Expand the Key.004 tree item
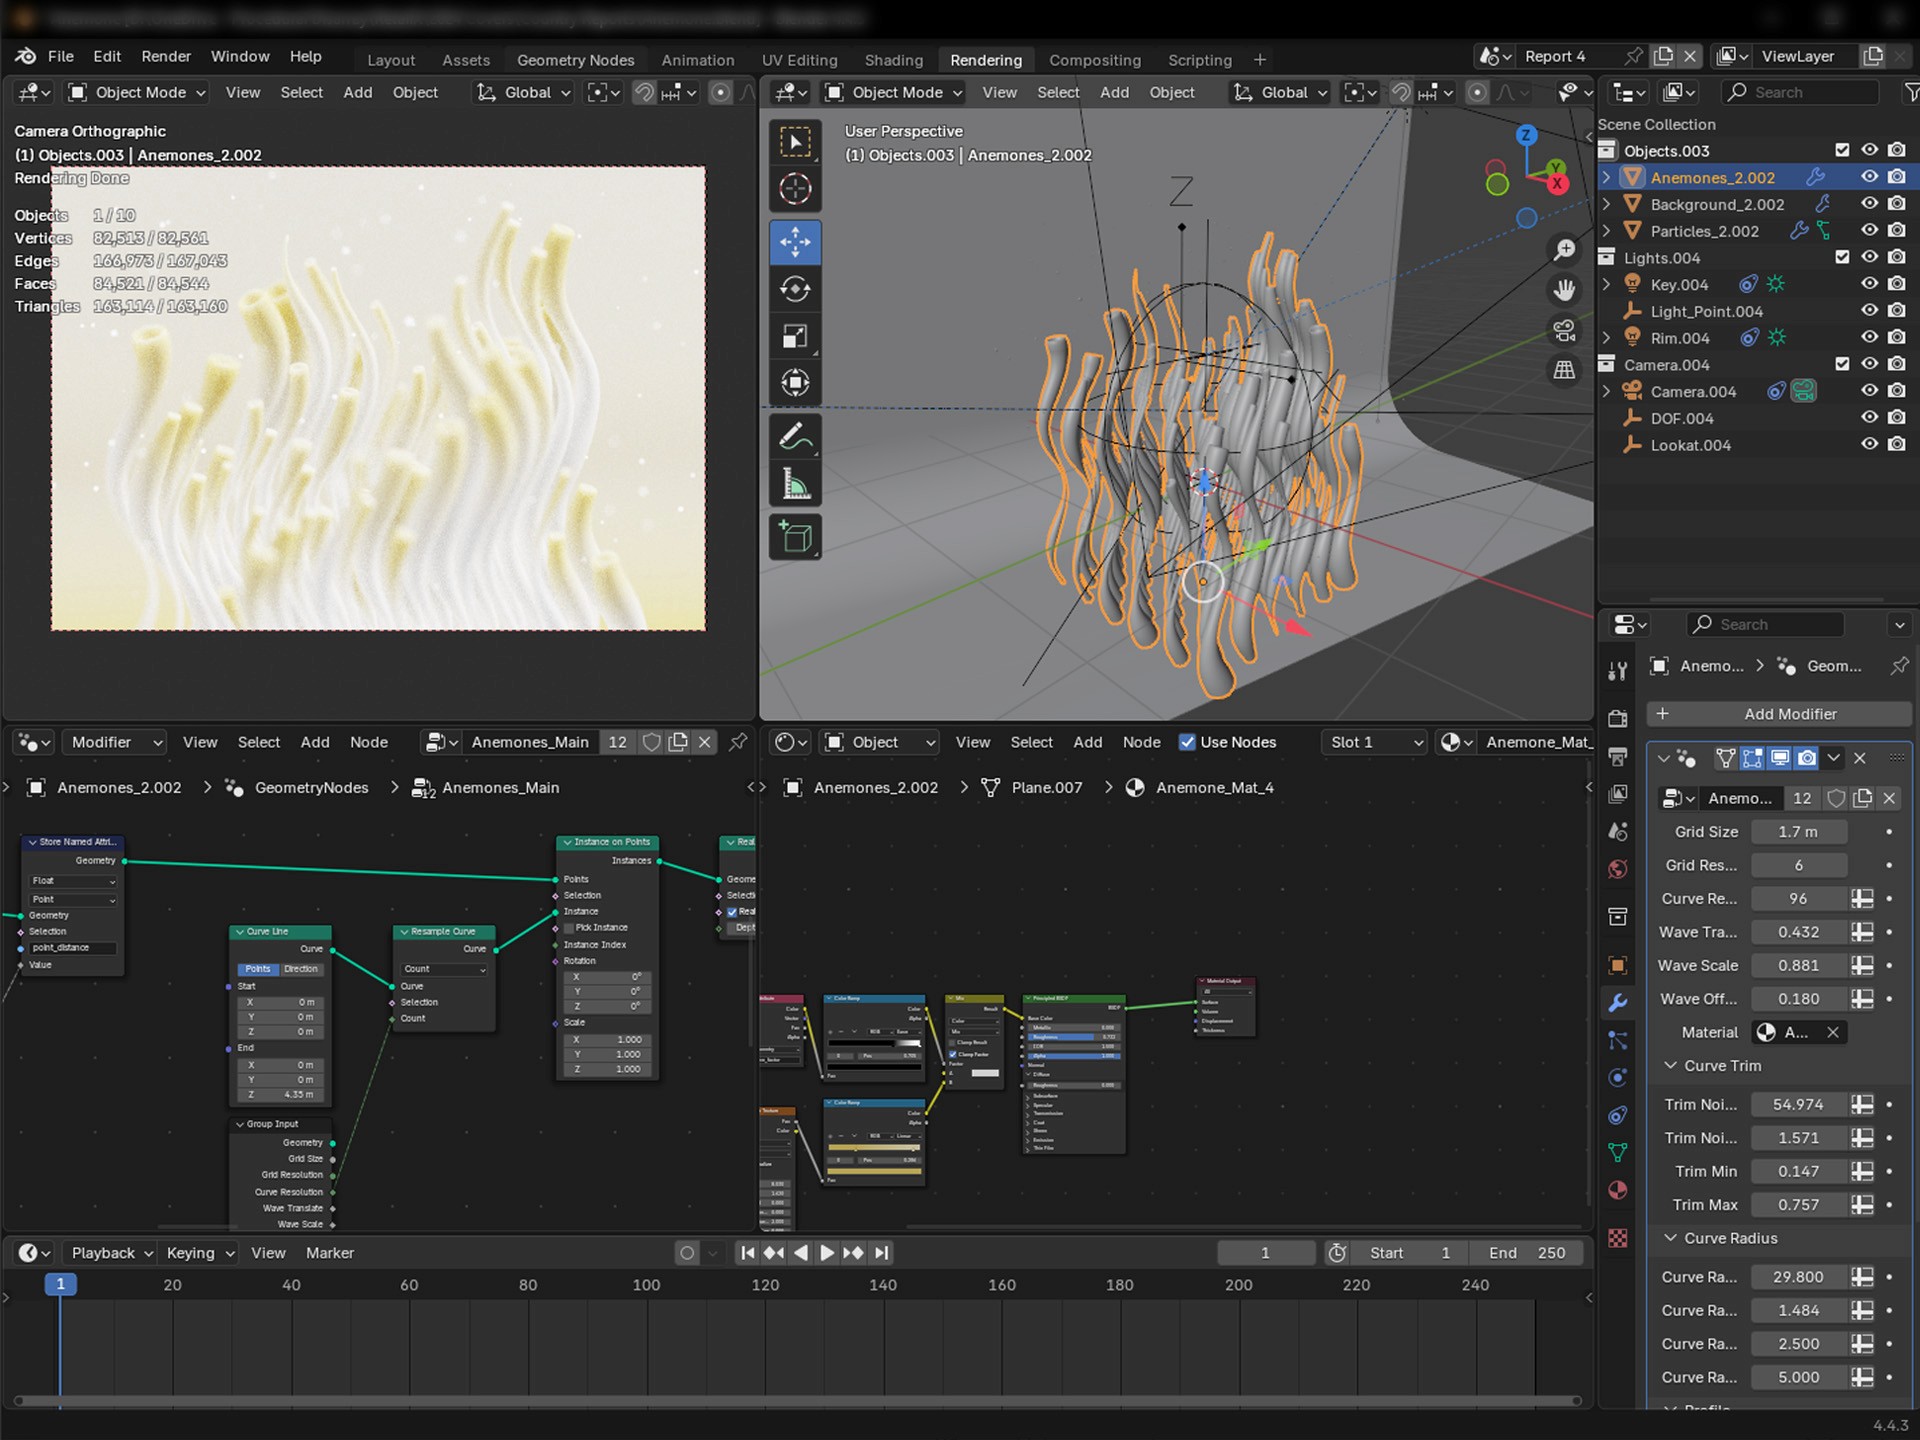Viewport: 1920px width, 1440px height. tap(1607, 284)
